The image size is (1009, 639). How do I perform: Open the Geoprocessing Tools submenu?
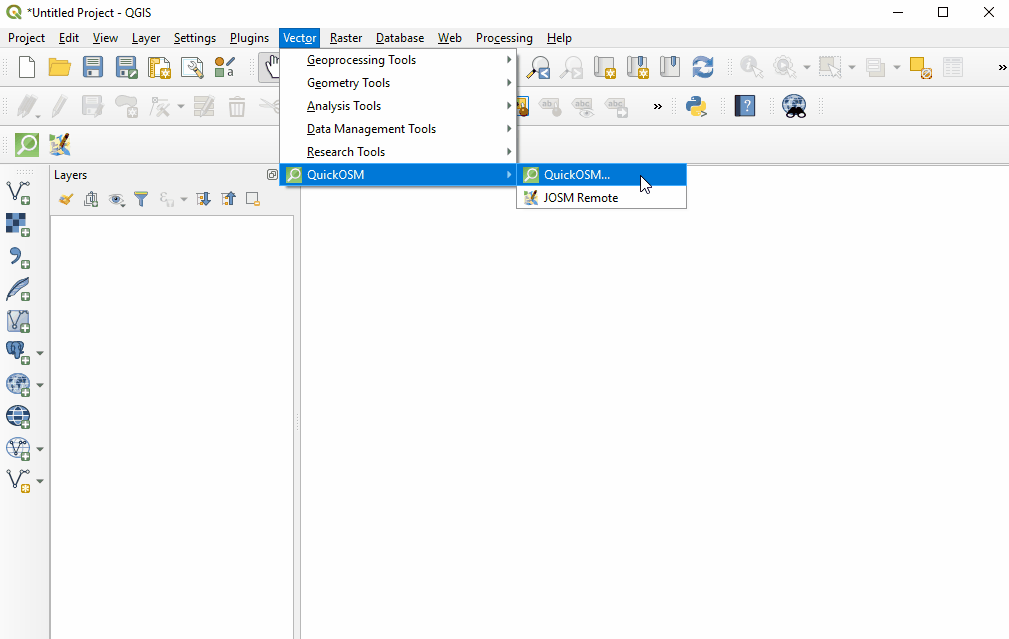[x=398, y=60]
